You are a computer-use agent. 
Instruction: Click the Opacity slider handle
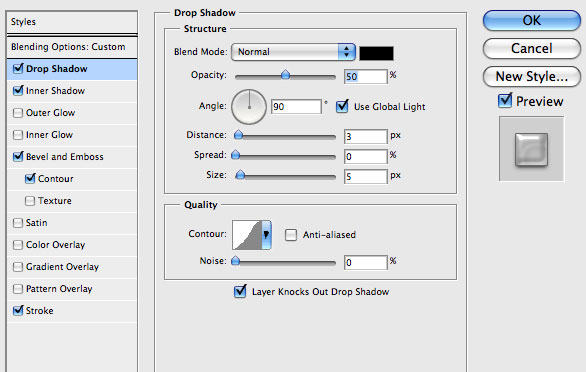tap(286, 74)
